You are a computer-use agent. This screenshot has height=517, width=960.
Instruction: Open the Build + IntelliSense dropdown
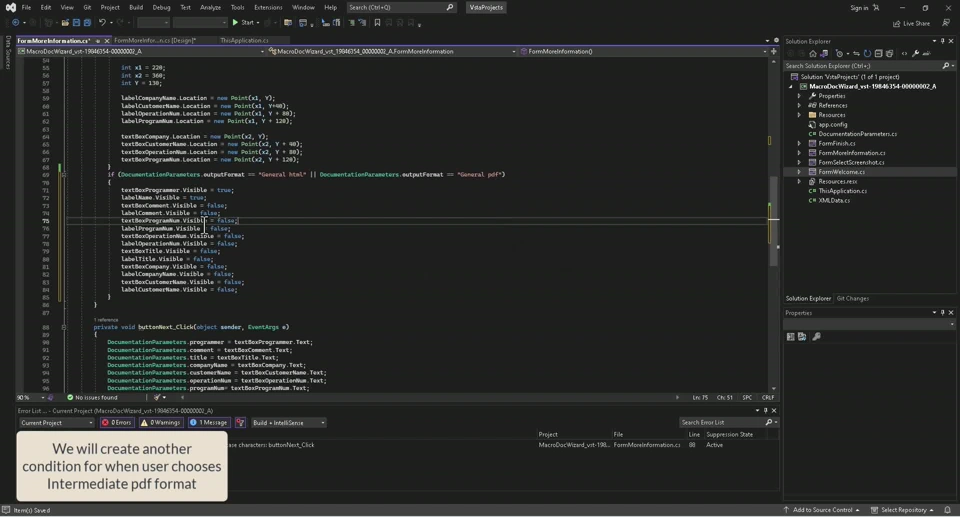click(288, 423)
